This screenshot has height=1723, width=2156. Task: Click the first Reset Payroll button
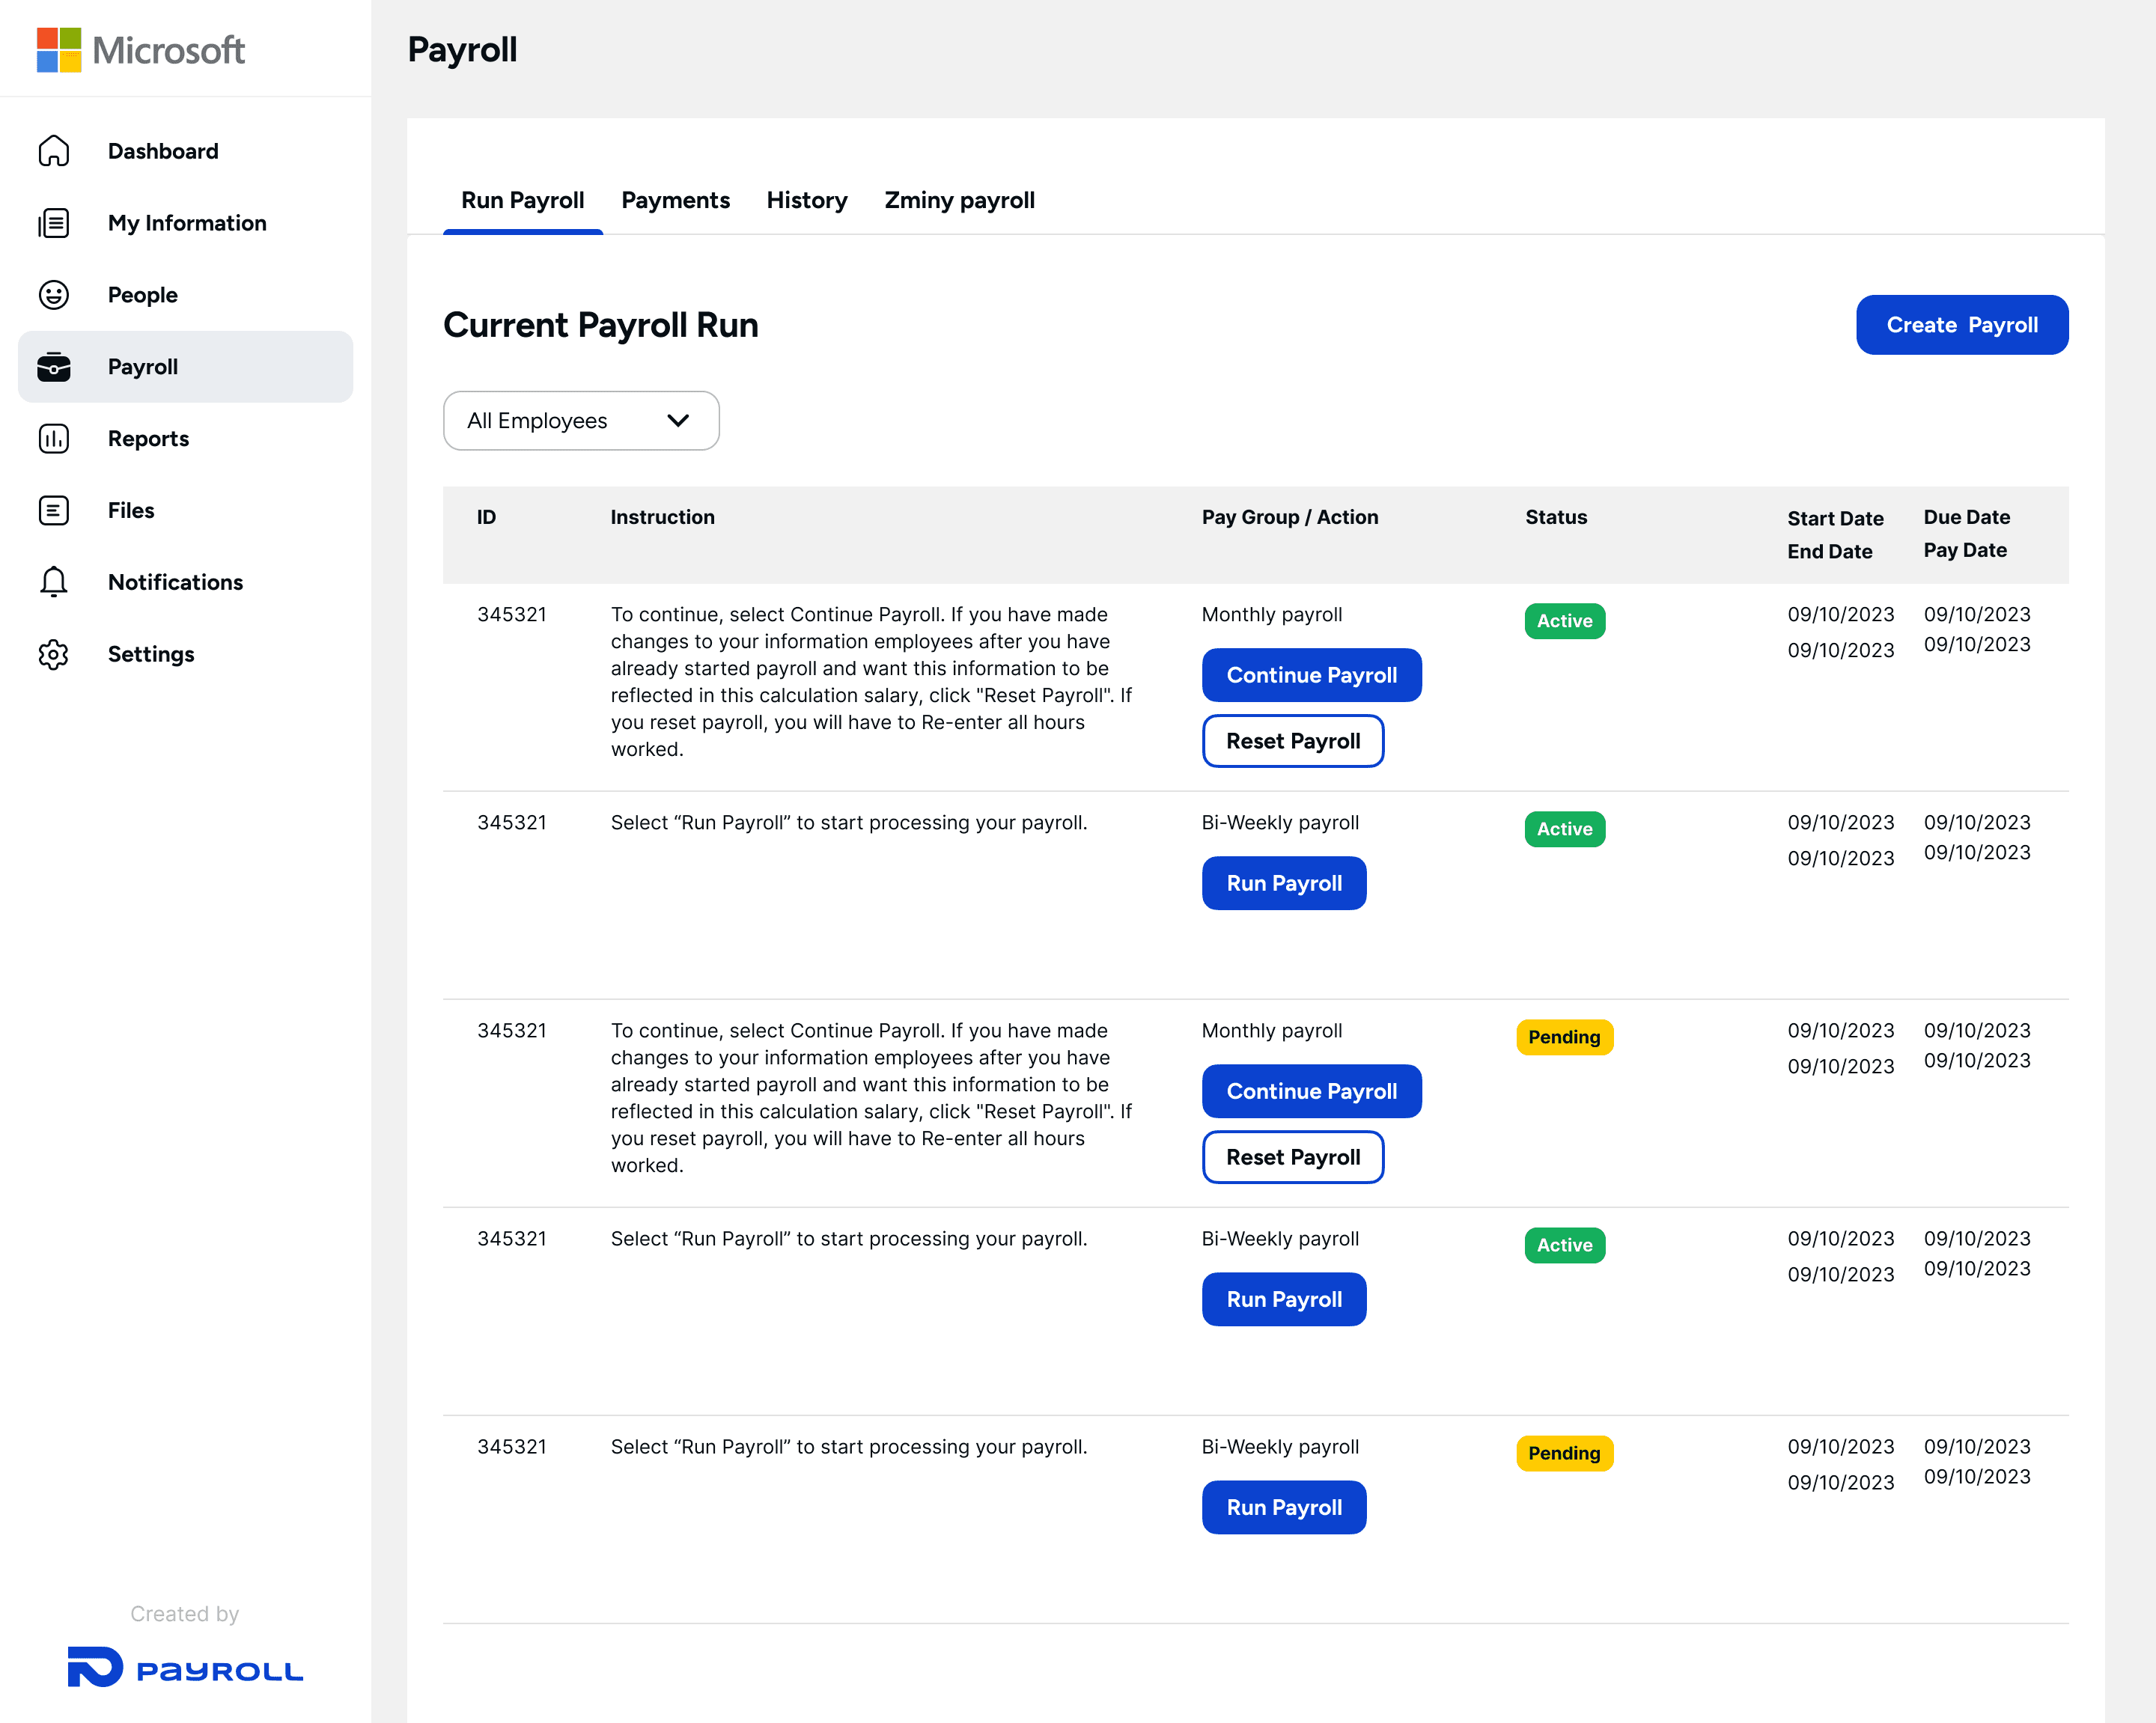[x=1292, y=742]
